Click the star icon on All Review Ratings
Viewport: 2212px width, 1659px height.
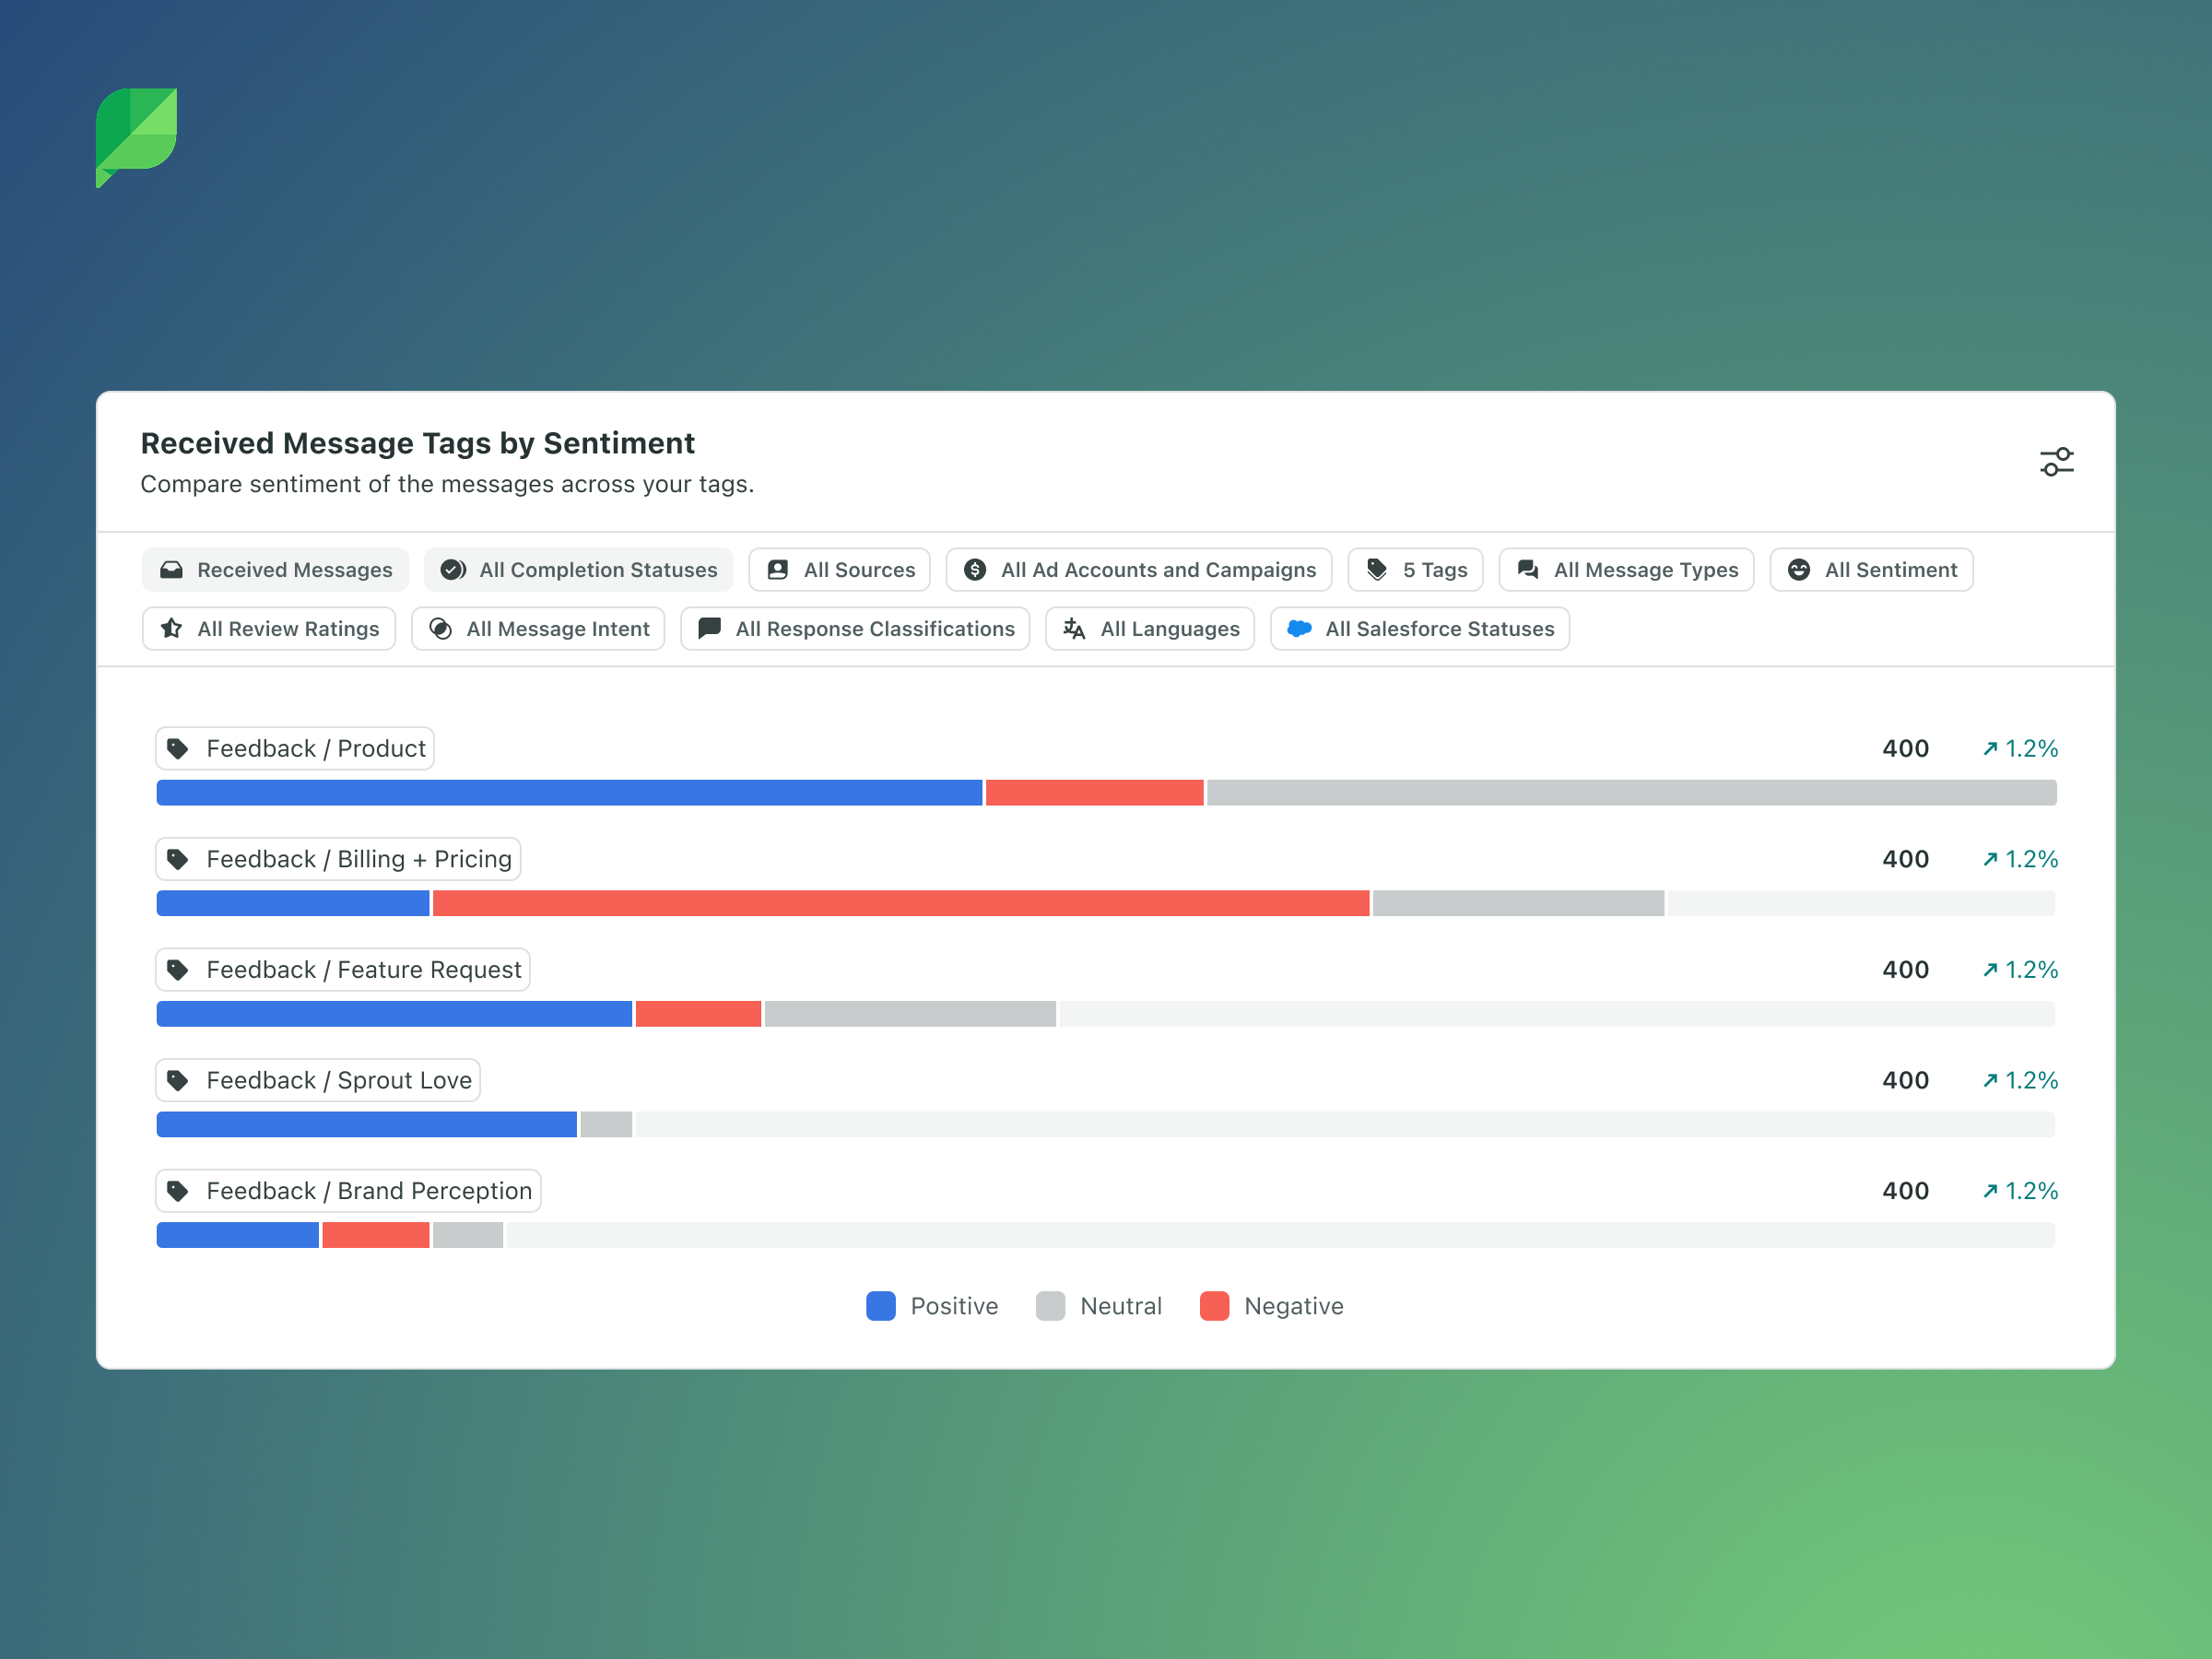[x=172, y=629]
